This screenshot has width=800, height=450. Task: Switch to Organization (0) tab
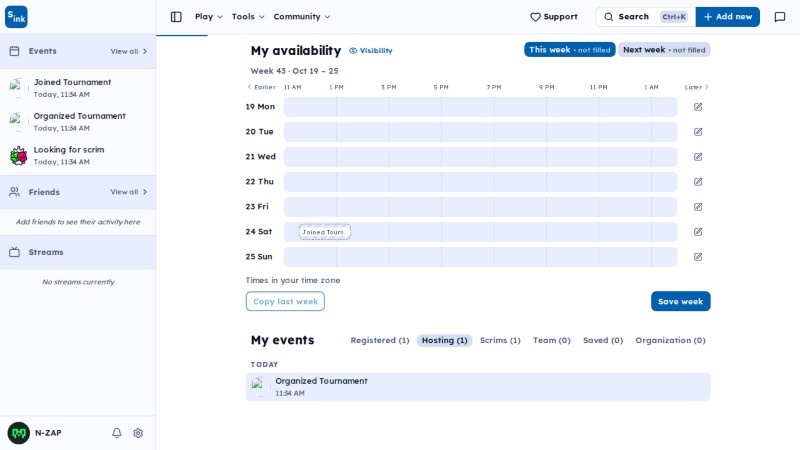670,340
